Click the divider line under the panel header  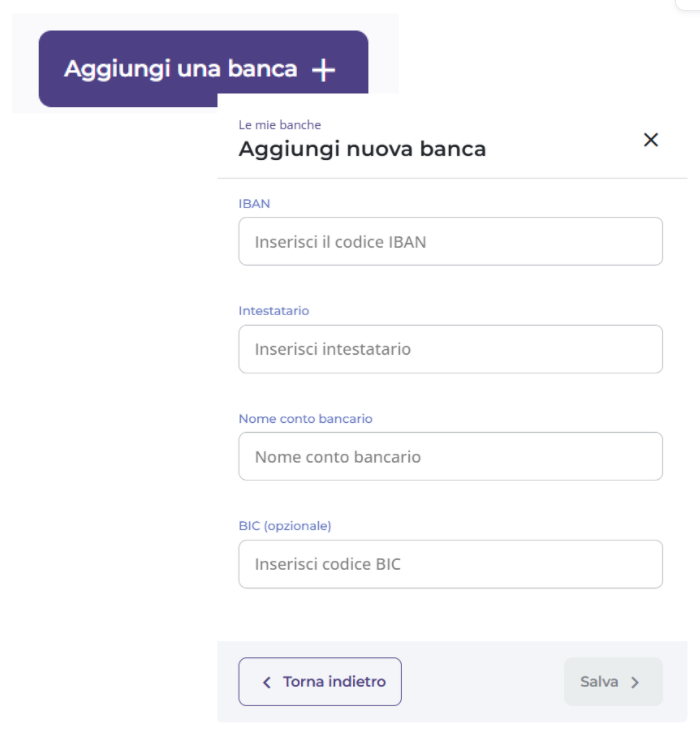pos(452,179)
